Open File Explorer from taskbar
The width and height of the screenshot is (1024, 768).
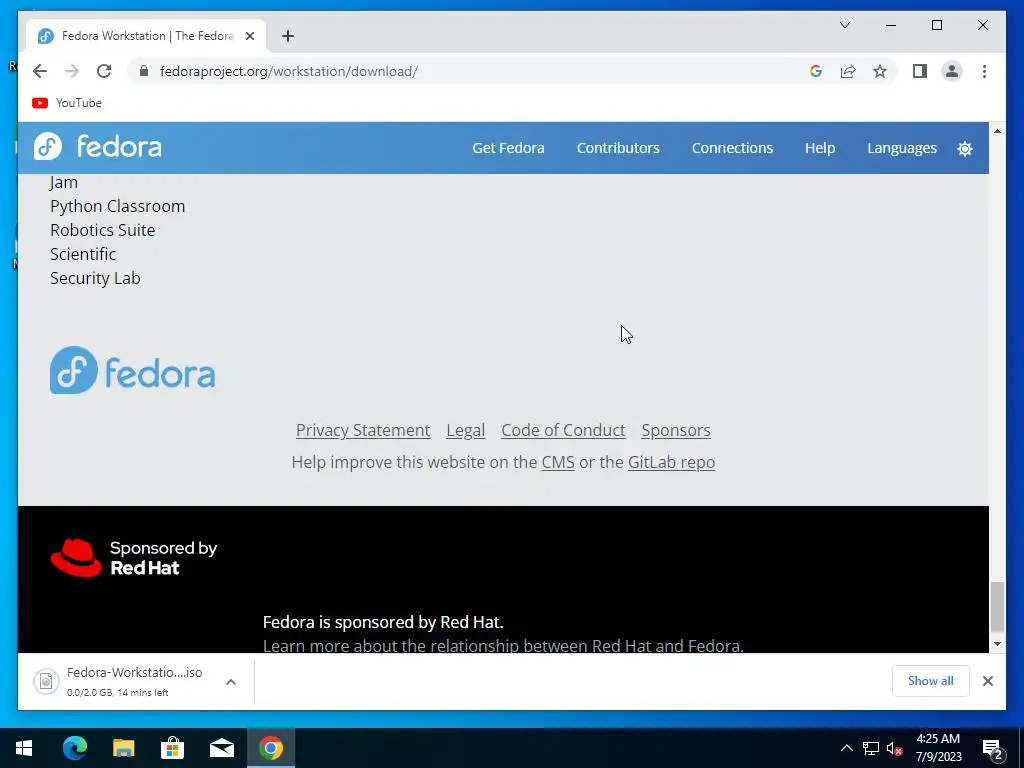(123, 748)
